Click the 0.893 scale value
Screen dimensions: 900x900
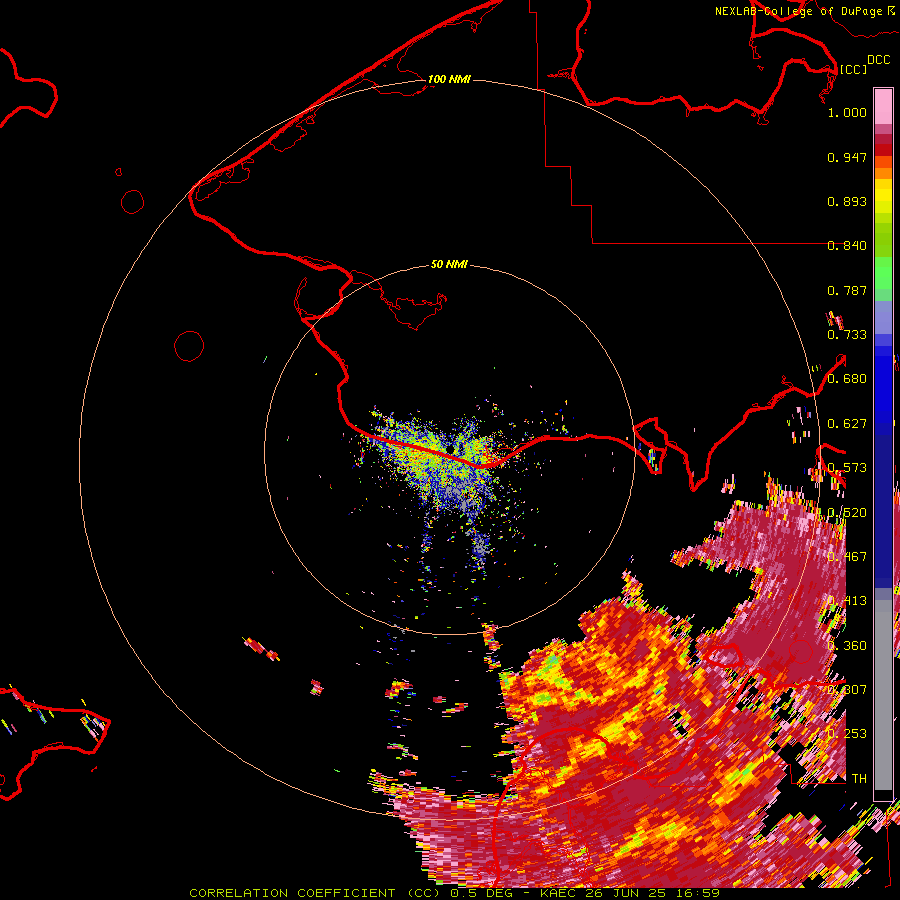[847, 201]
